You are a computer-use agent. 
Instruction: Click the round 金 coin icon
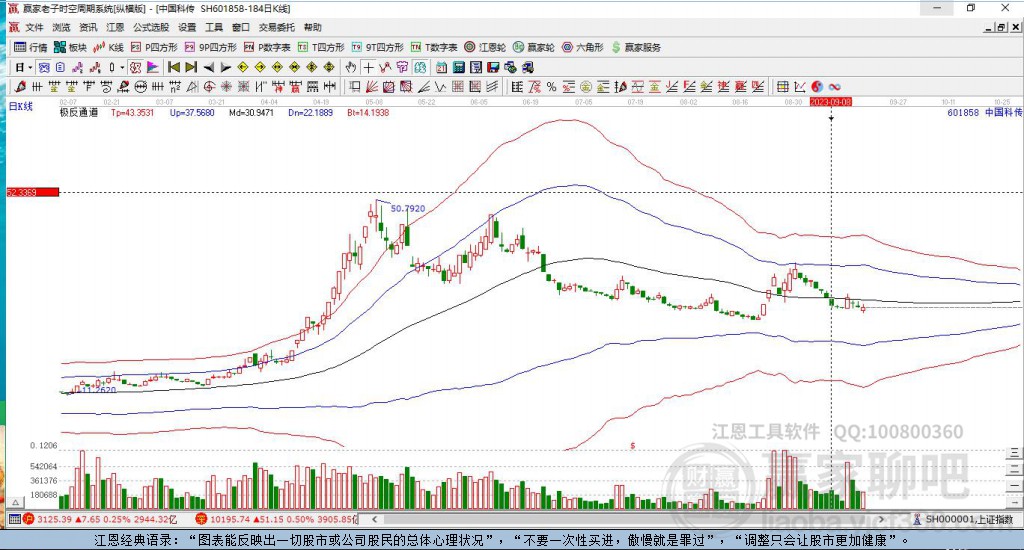[x=586, y=87]
